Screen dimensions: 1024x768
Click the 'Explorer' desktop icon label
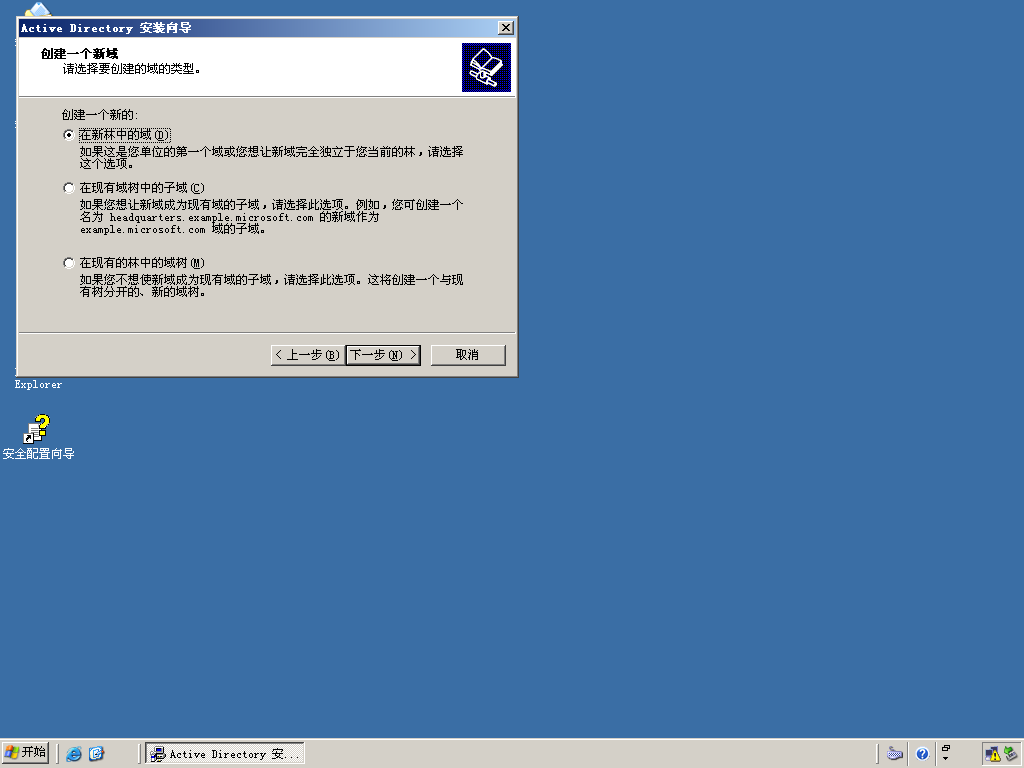pos(39,385)
